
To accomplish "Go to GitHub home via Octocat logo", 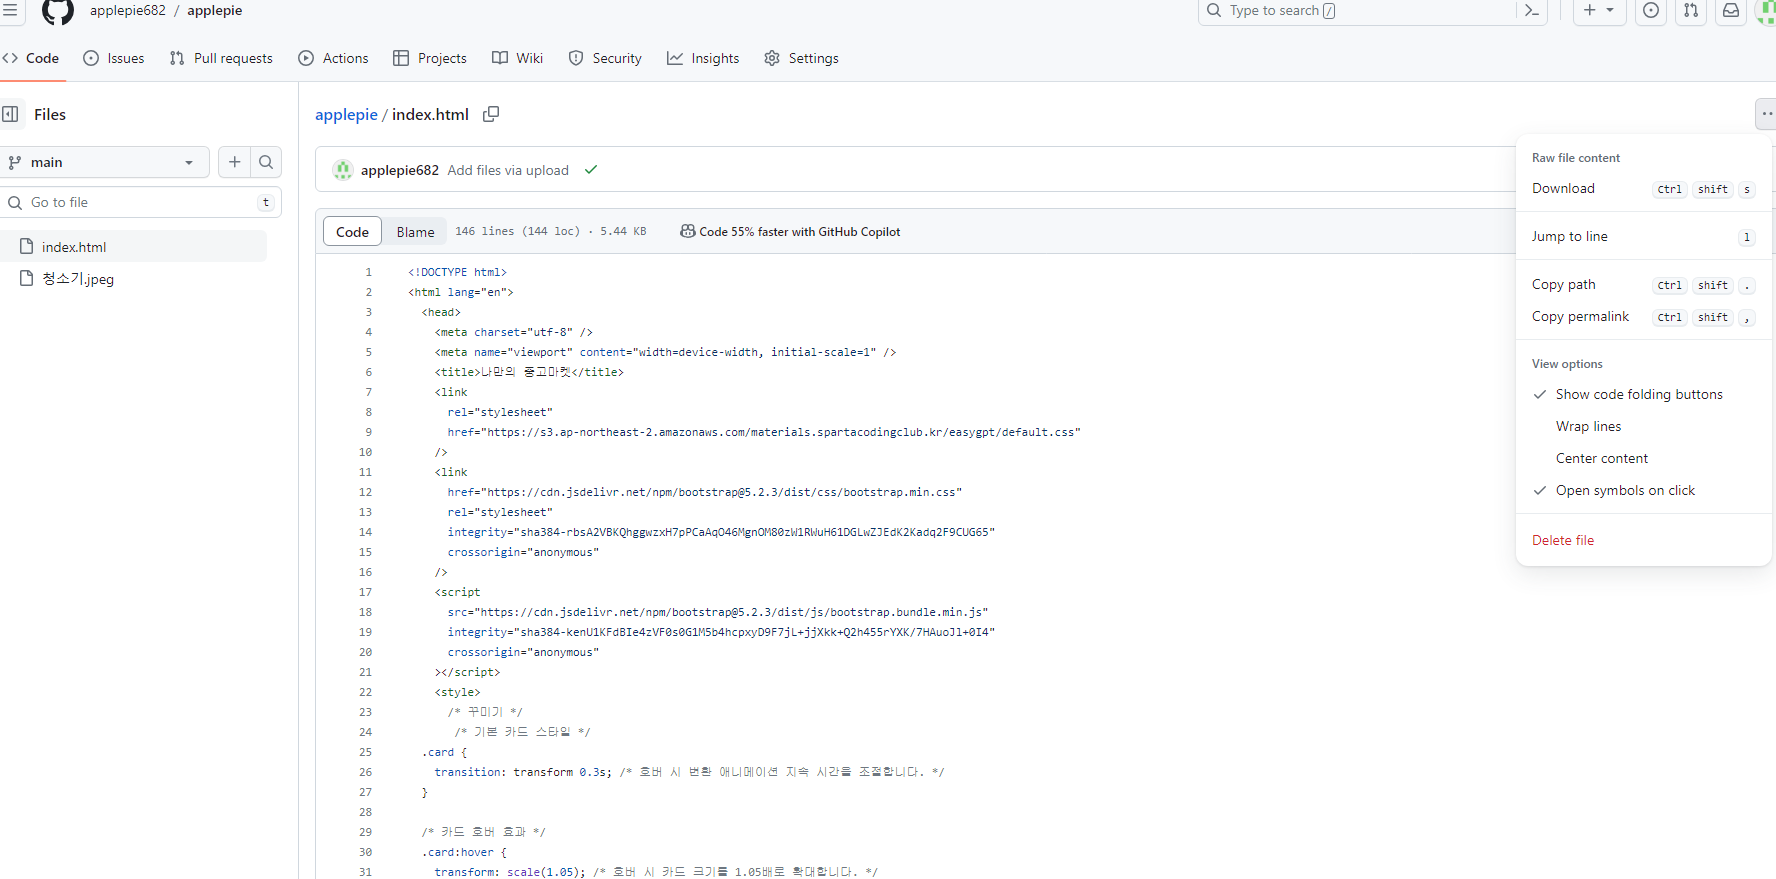I will [58, 11].
